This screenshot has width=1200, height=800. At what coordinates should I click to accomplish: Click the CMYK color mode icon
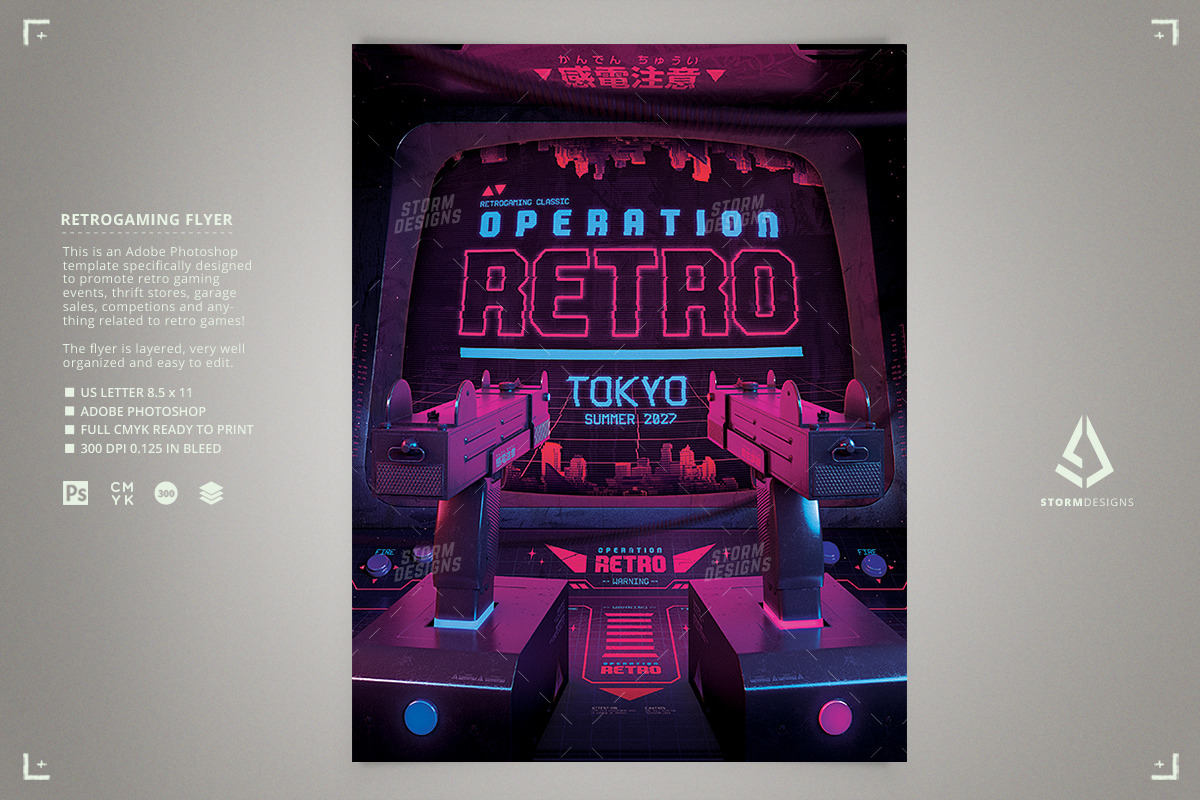click(121, 492)
